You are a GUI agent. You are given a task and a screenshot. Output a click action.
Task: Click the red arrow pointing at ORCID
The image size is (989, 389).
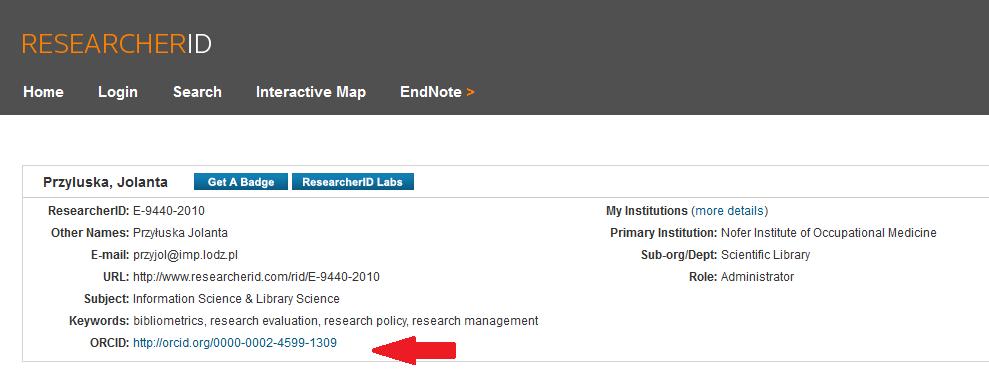[x=414, y=351]
